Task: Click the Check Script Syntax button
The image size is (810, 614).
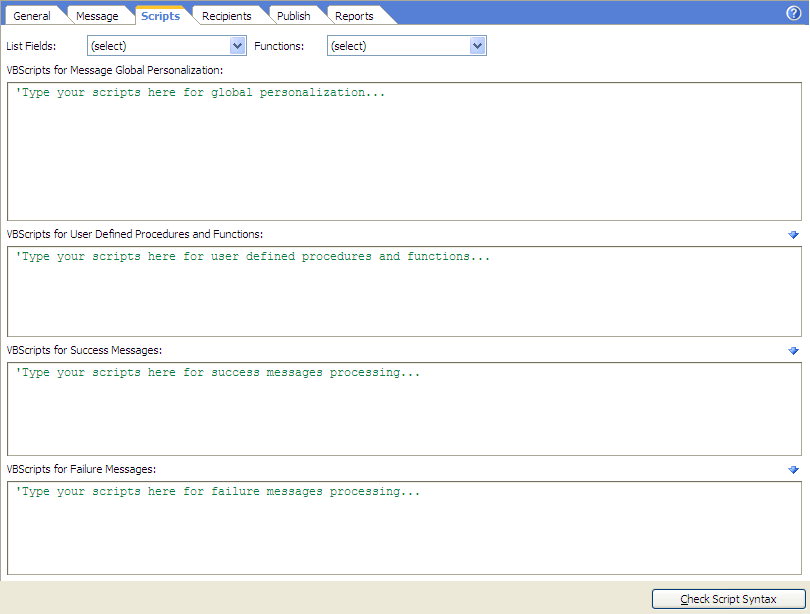Action: [728, 599]
